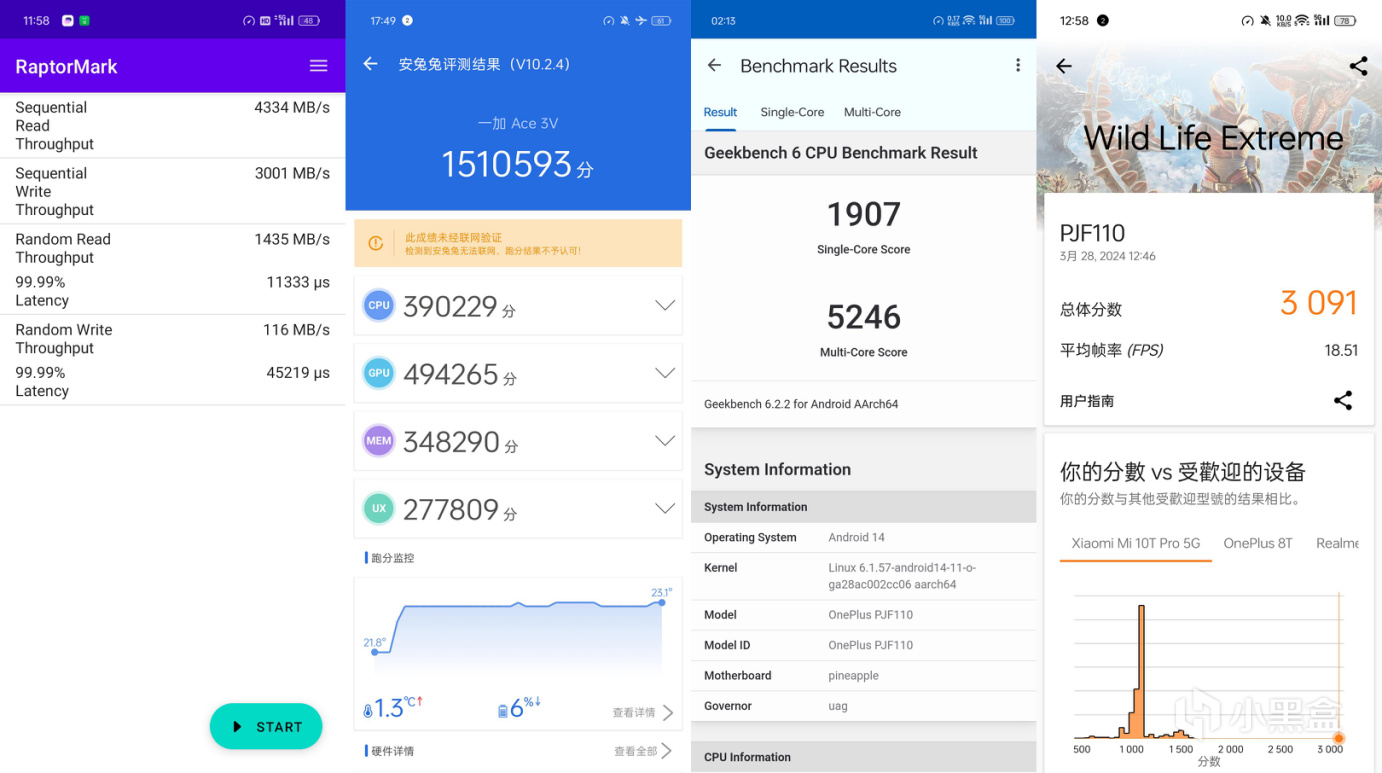1382x773 pixels.
Task: Tap the purple MEM badge in AnTuTu
Action: pyautogui.click(x=379, y=441)
